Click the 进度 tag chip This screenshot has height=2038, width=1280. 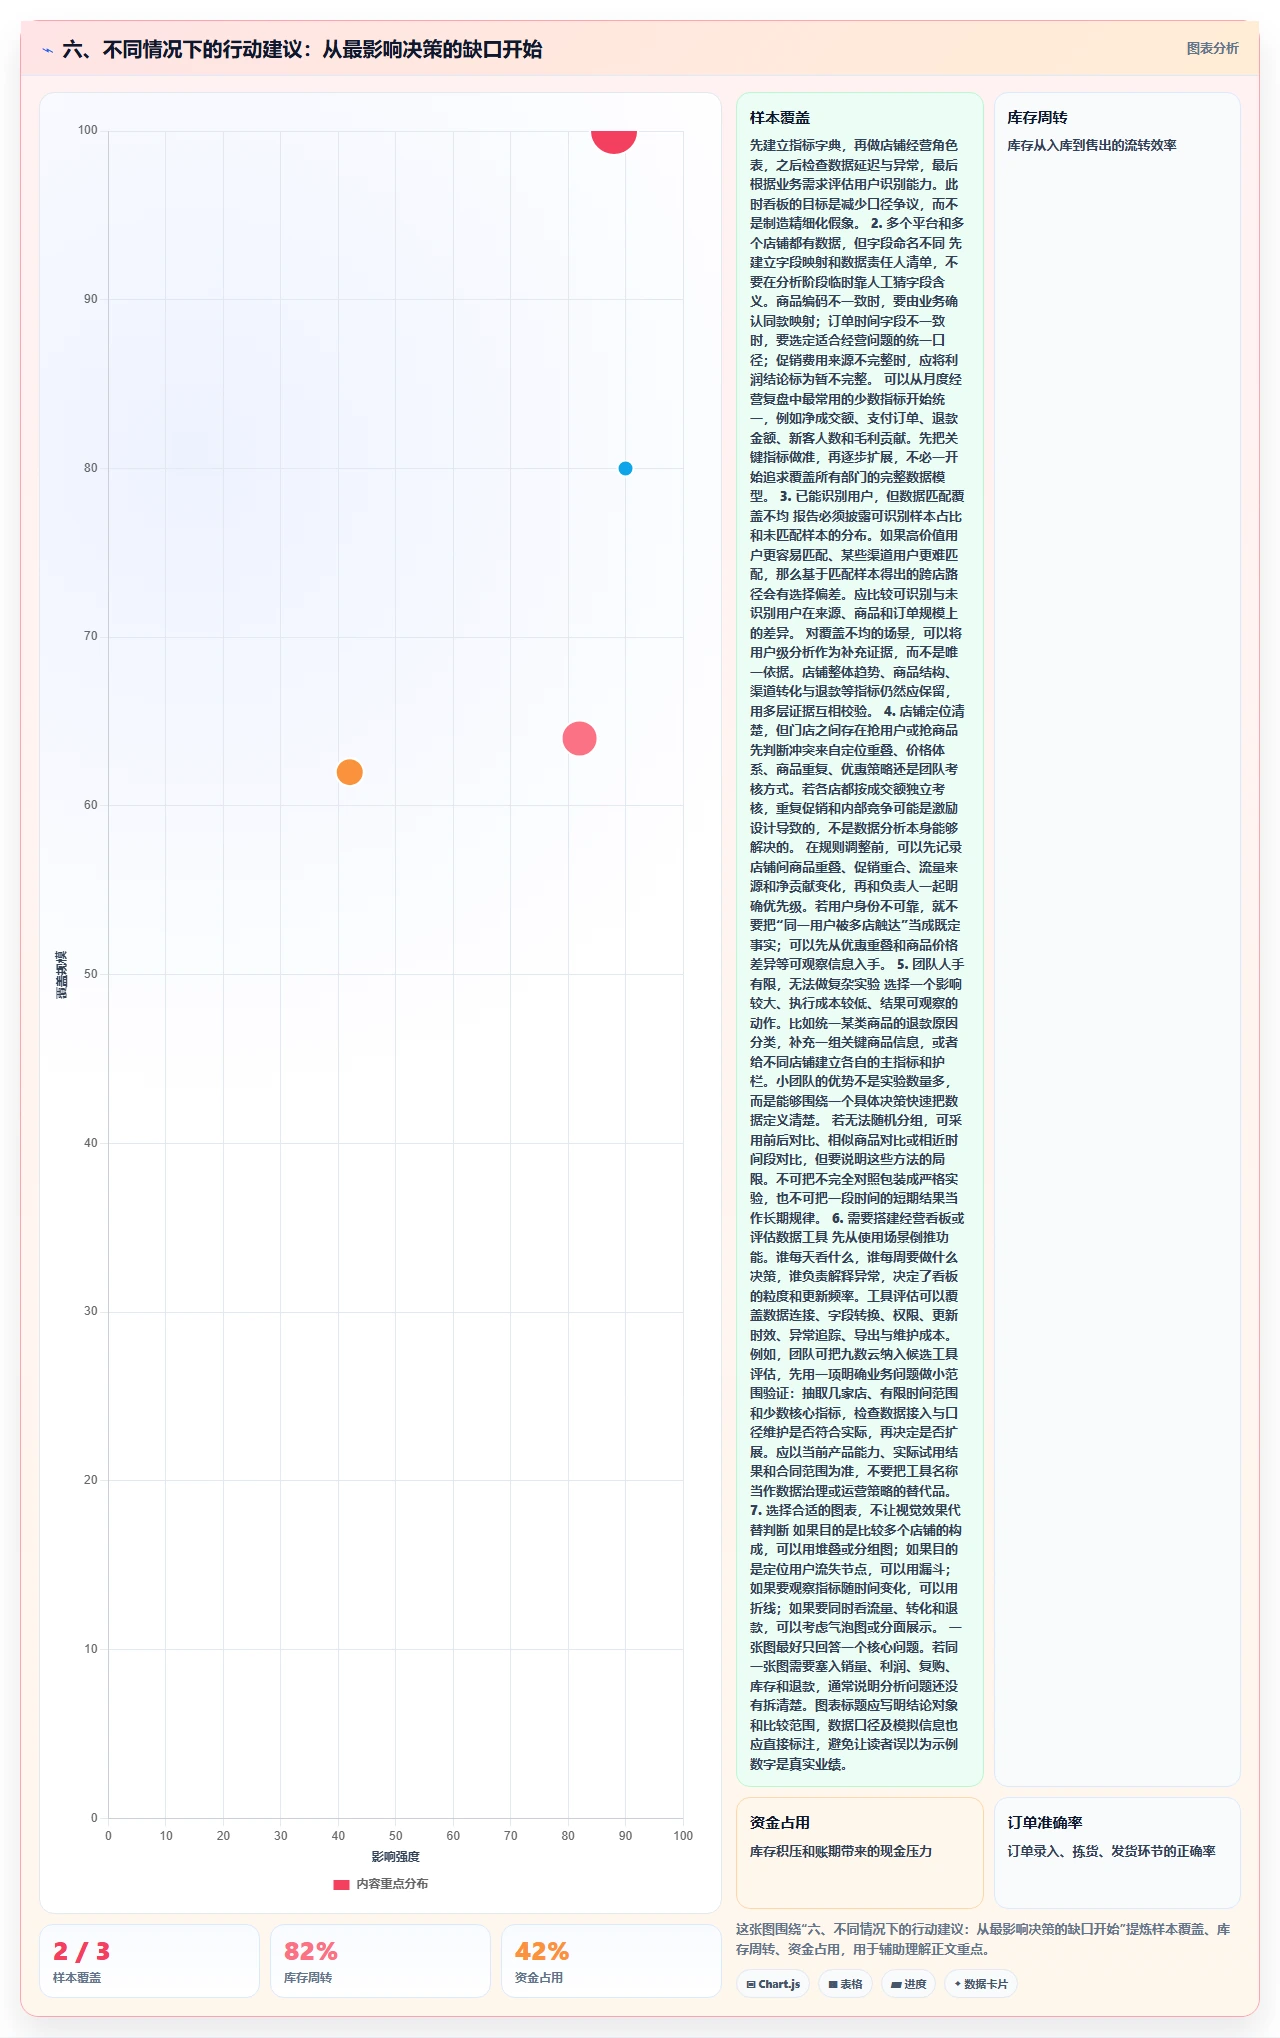point(908,1984)
